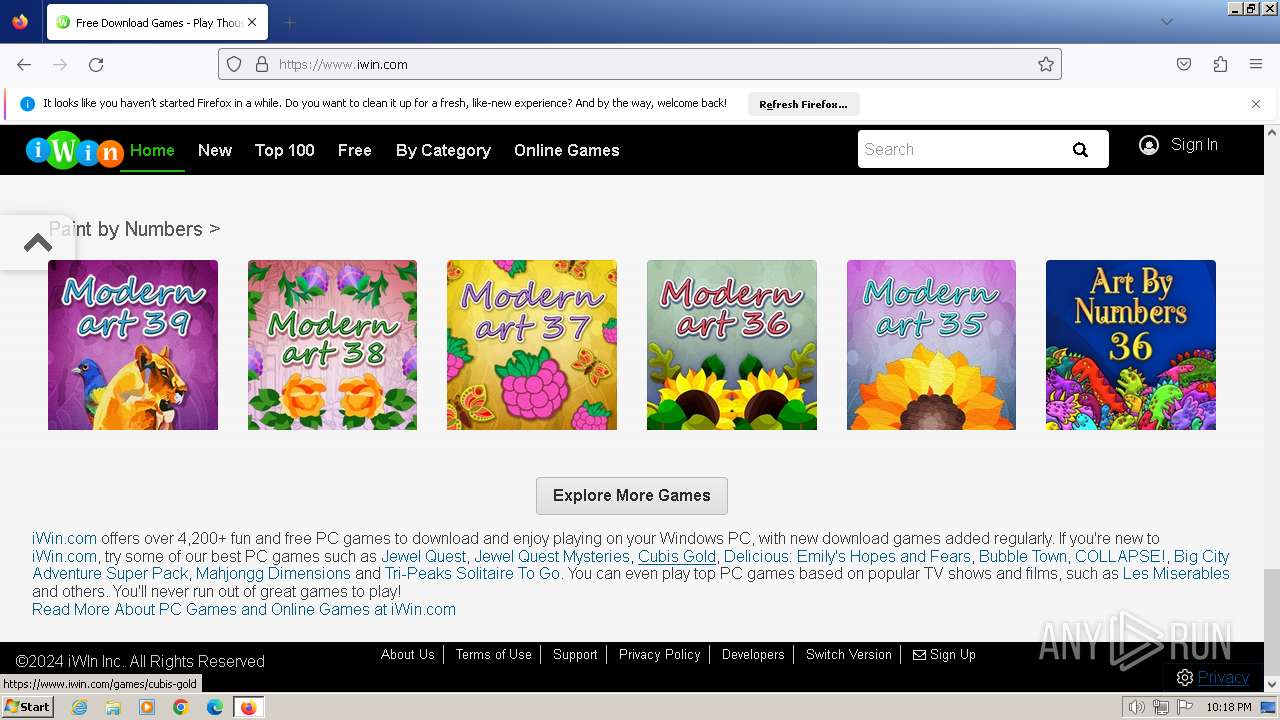Open the New games menu

coord(215,150)
